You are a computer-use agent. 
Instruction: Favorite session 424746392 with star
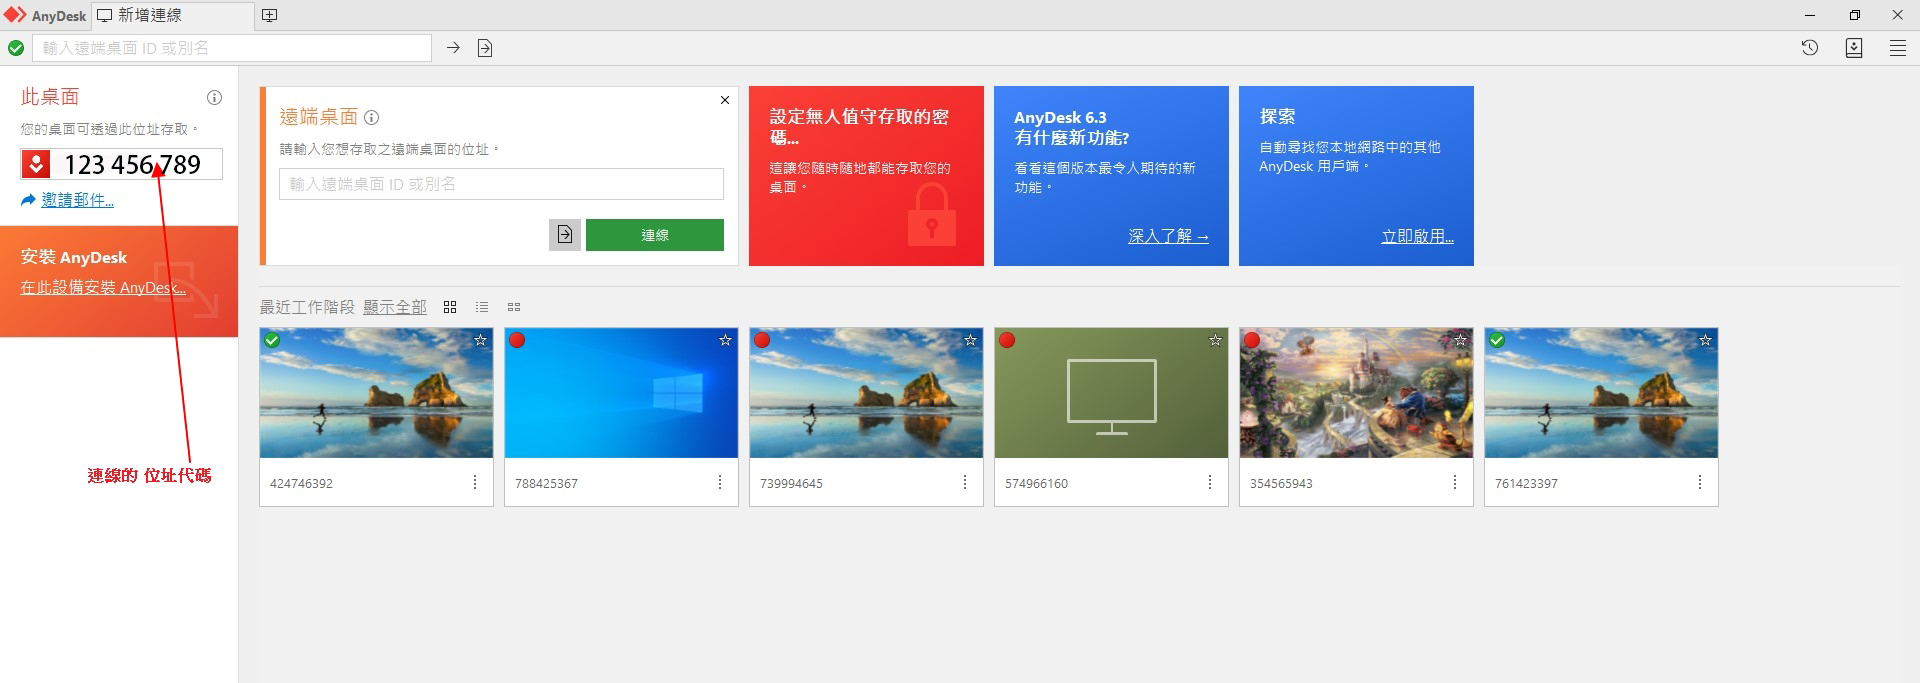[x=480, y=340]
